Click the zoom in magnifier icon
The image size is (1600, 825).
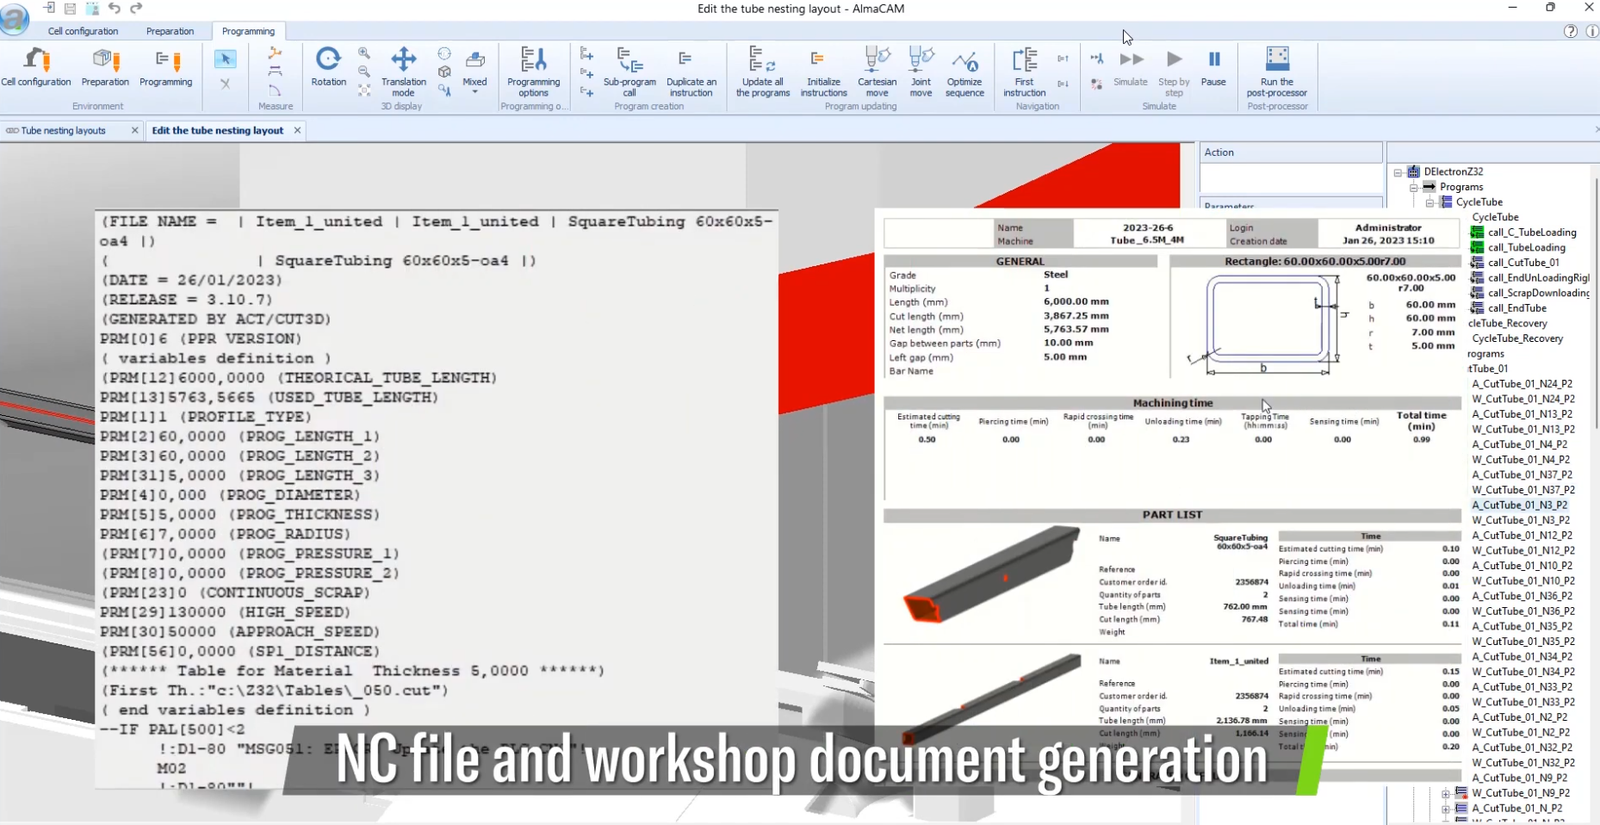tap(364, 54)
